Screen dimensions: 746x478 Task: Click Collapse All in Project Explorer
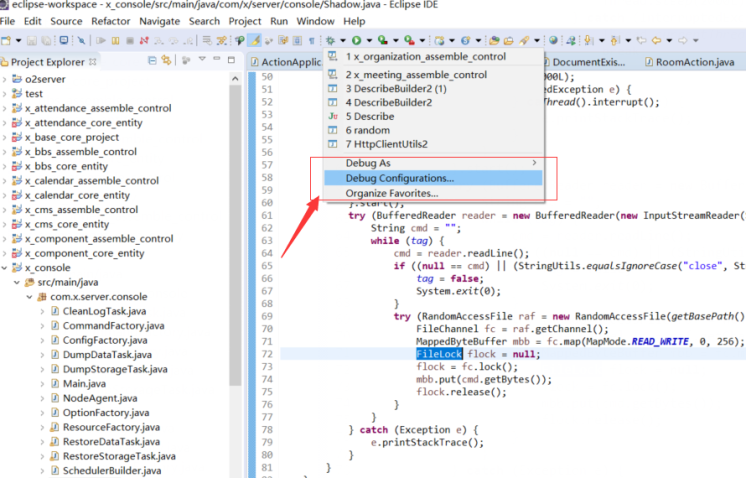[152, 60]
